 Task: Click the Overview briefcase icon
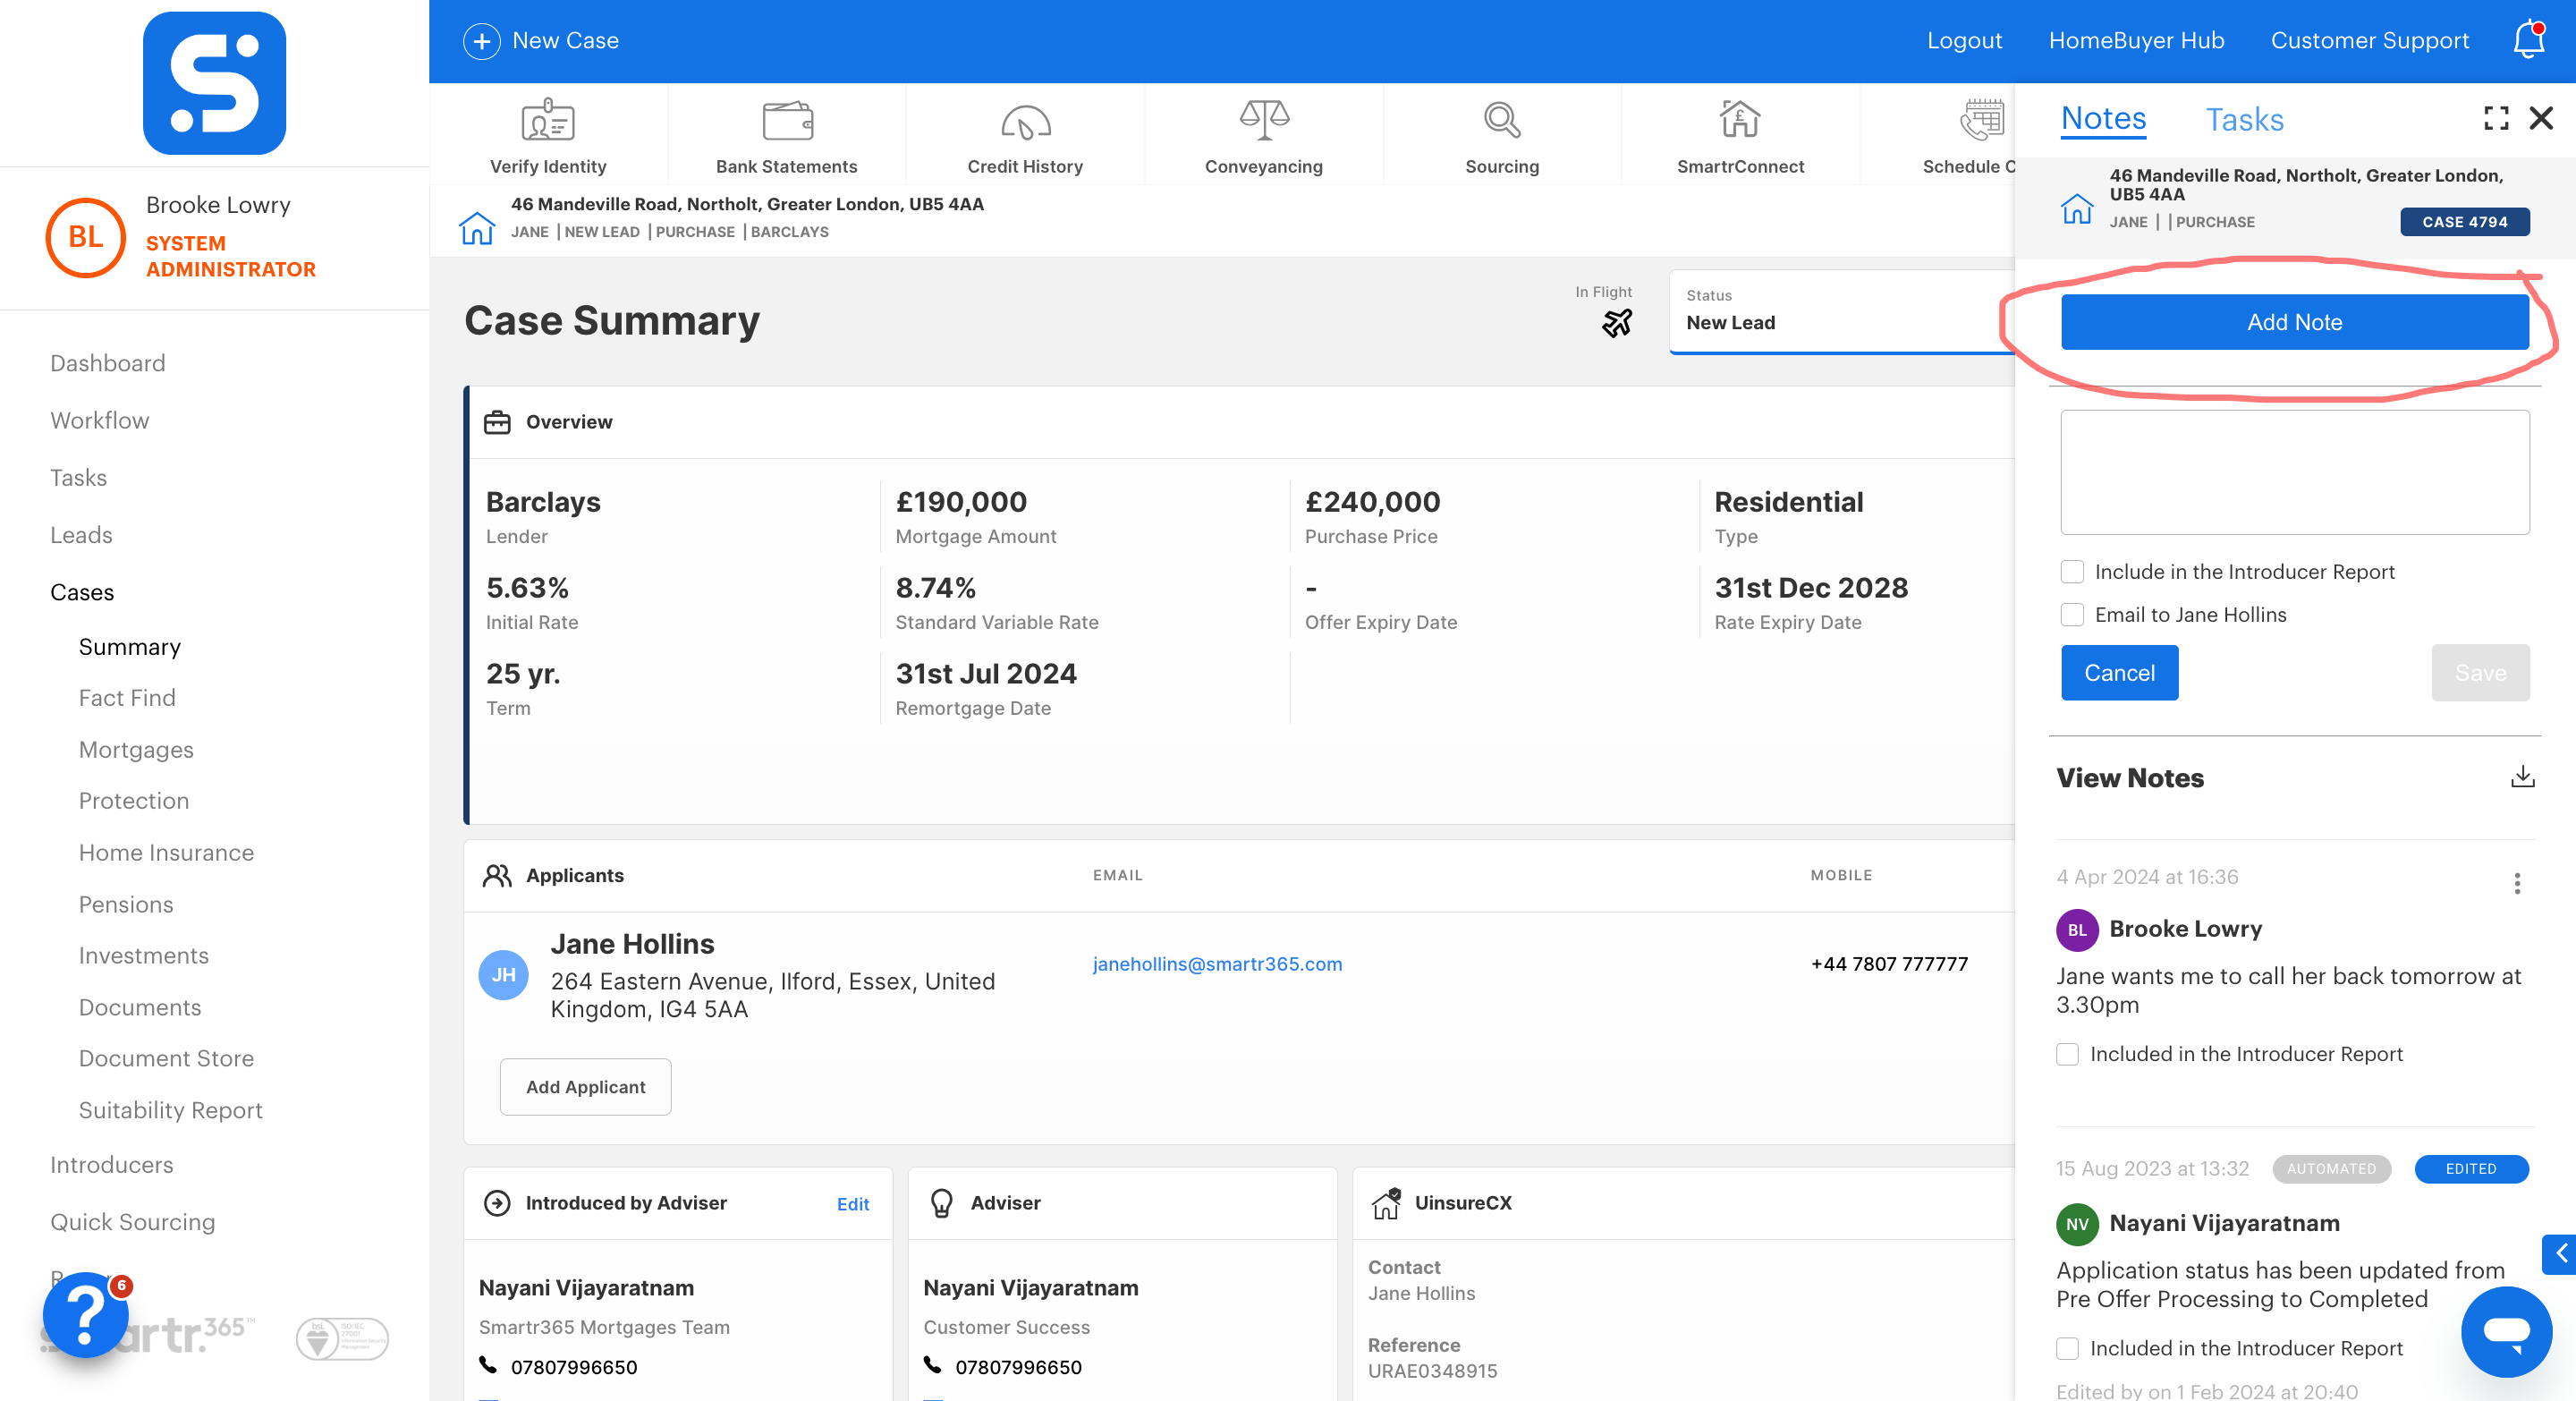[497, 422]
